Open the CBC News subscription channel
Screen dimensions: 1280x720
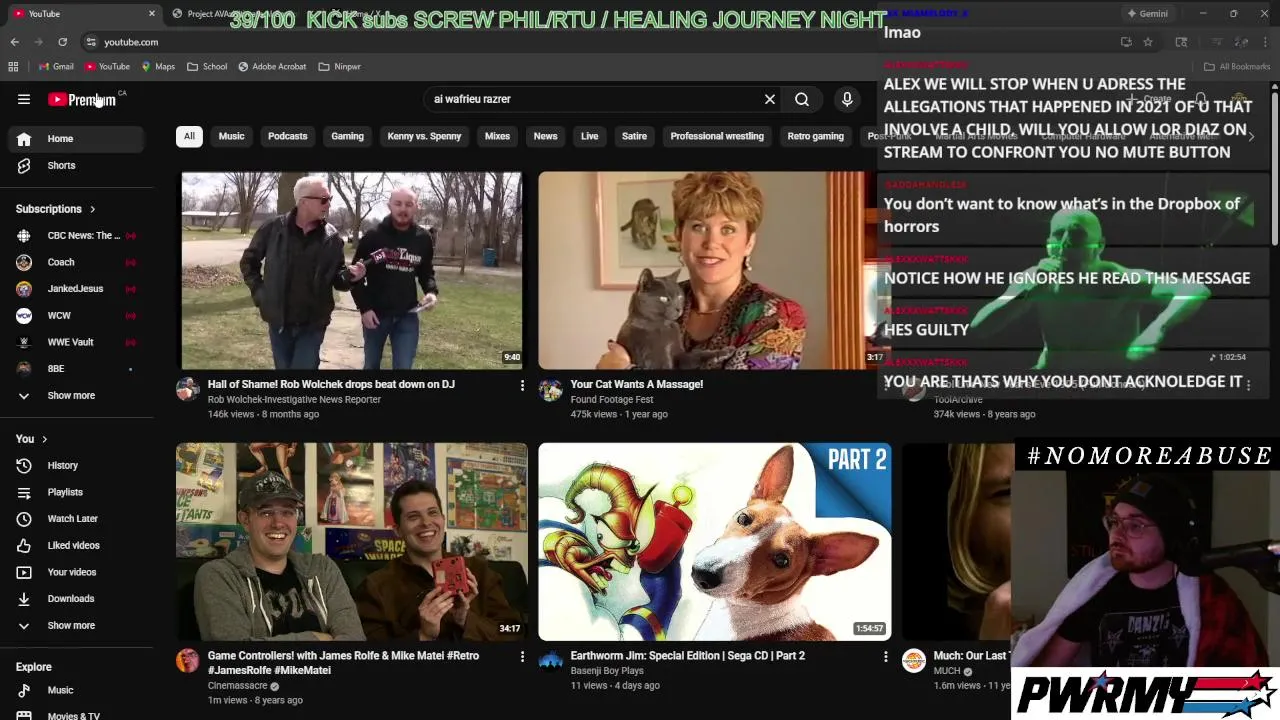(x=76, y=236)
